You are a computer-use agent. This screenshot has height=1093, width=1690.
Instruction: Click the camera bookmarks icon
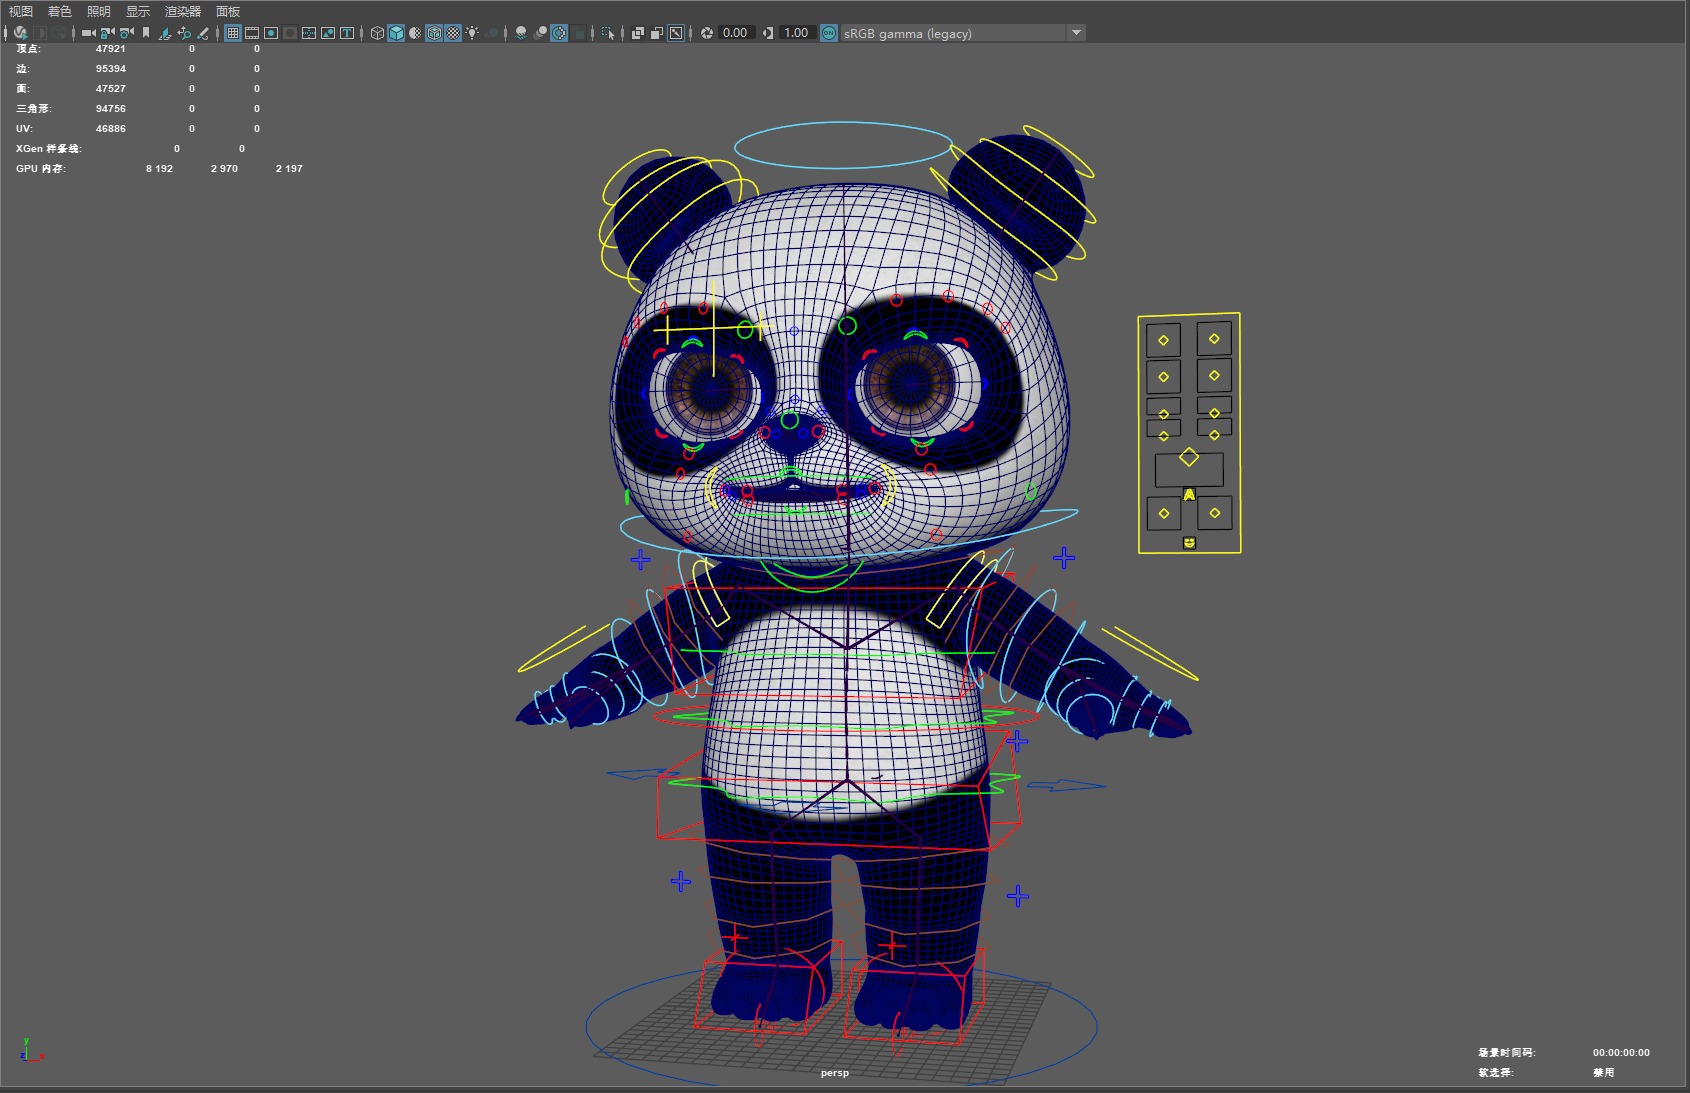146,33
